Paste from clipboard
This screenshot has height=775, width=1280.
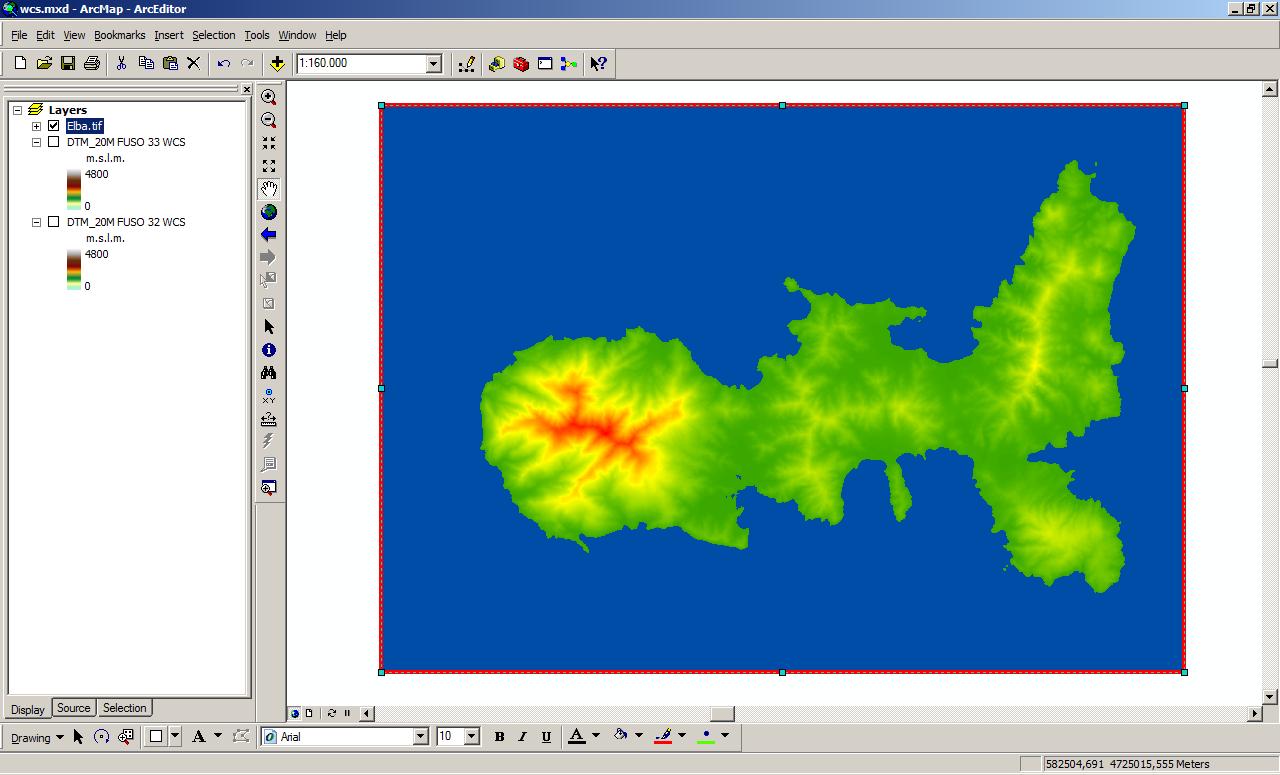pos(170,63)
